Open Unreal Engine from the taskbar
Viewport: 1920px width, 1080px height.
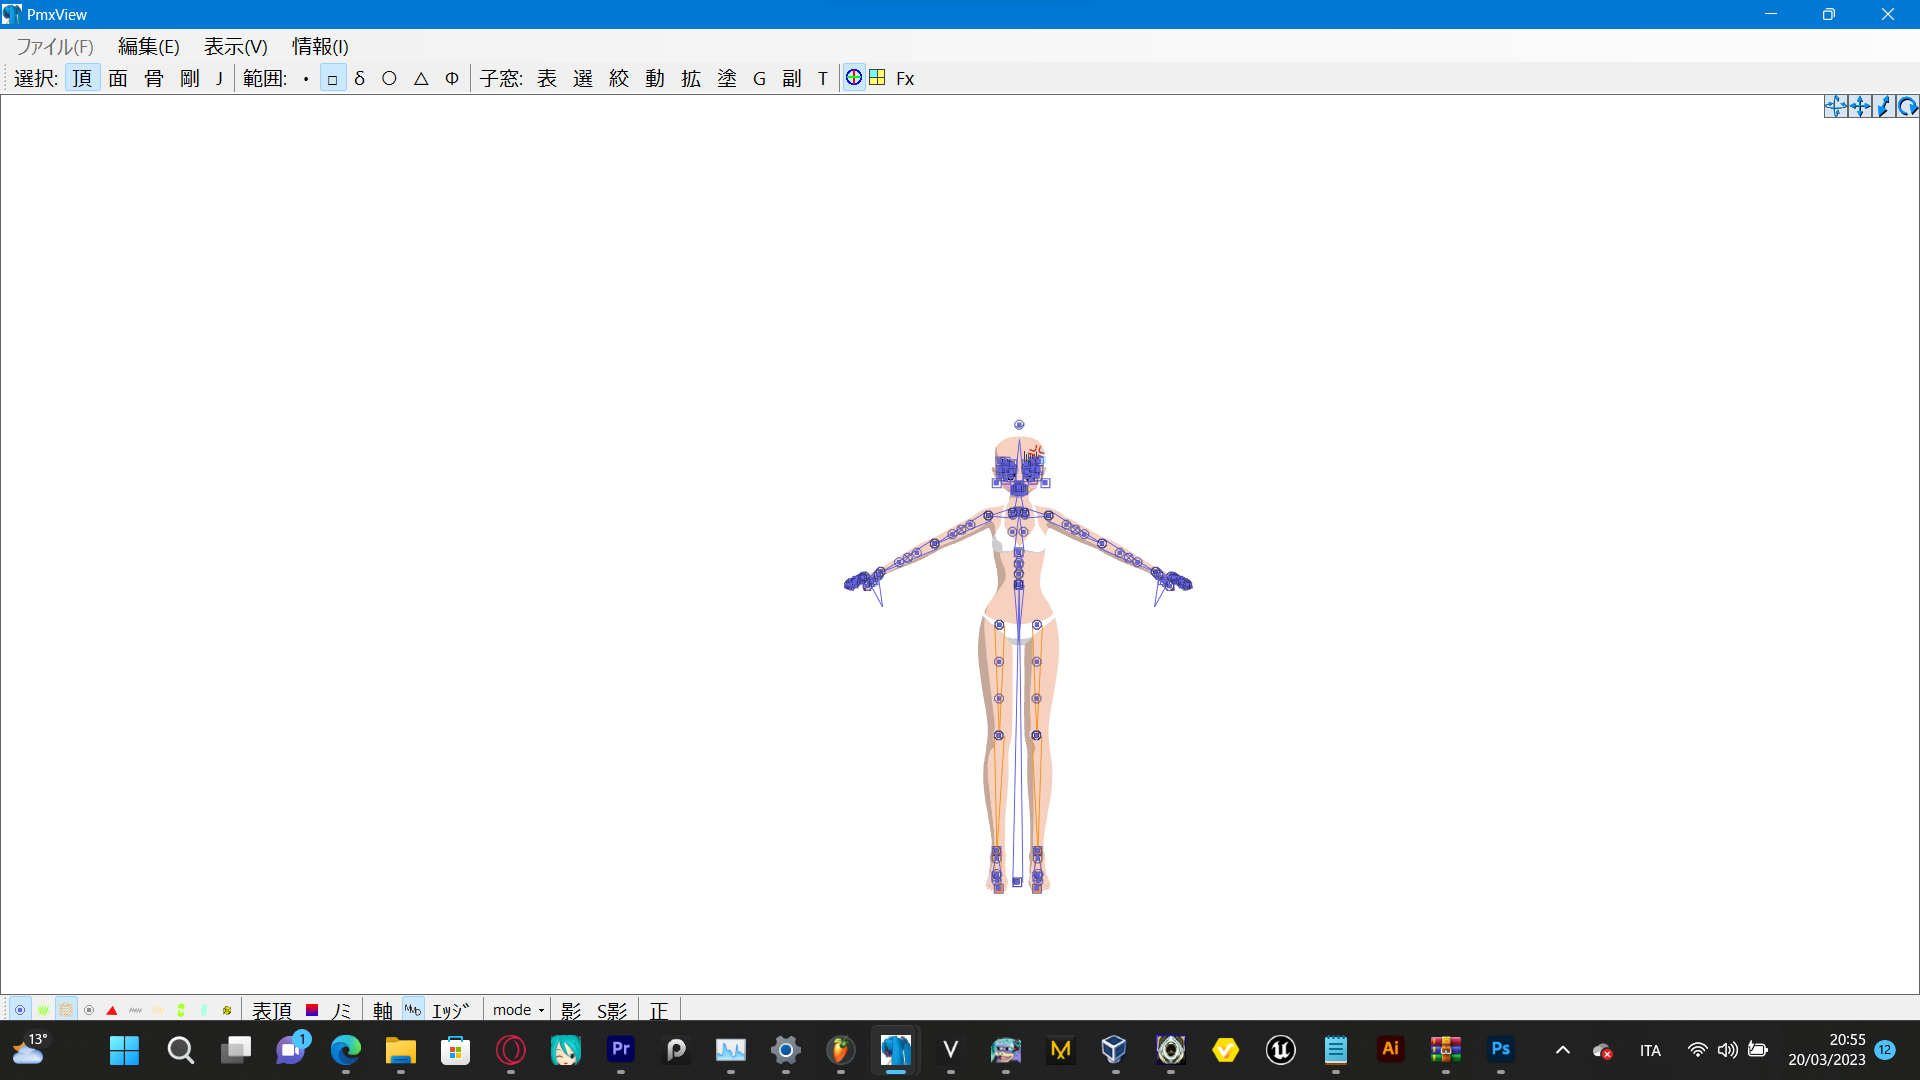pyautogui.click(x=1280, y=1050)
